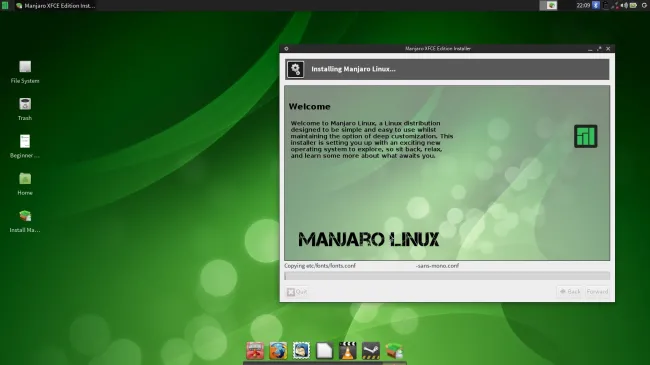Close the installer window
This screenshot has height=365, width=650.
click(608, 49)
